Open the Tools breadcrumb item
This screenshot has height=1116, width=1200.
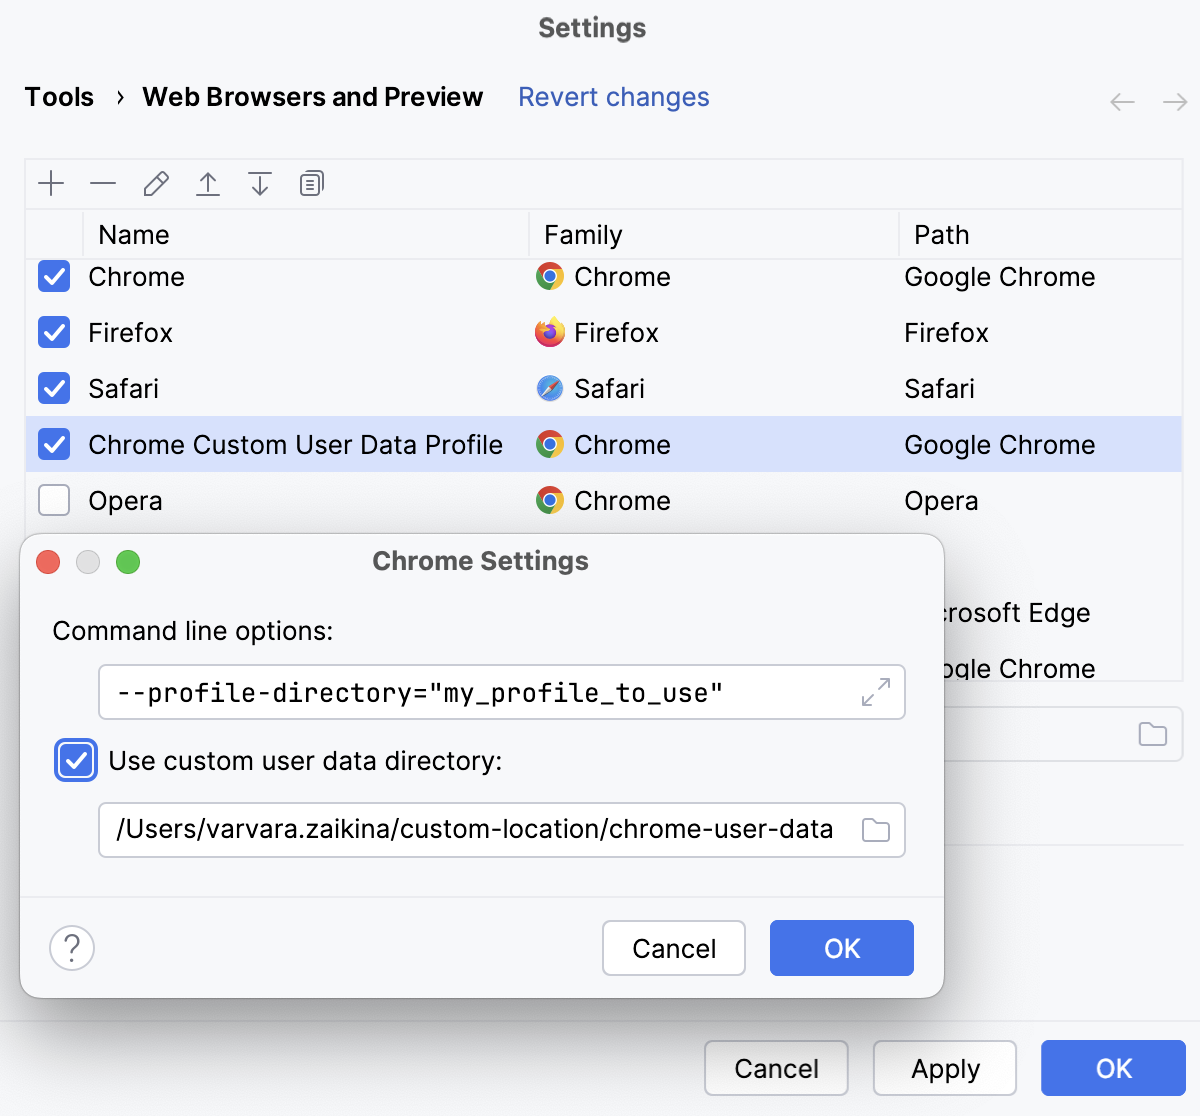(x=59, y=97)
